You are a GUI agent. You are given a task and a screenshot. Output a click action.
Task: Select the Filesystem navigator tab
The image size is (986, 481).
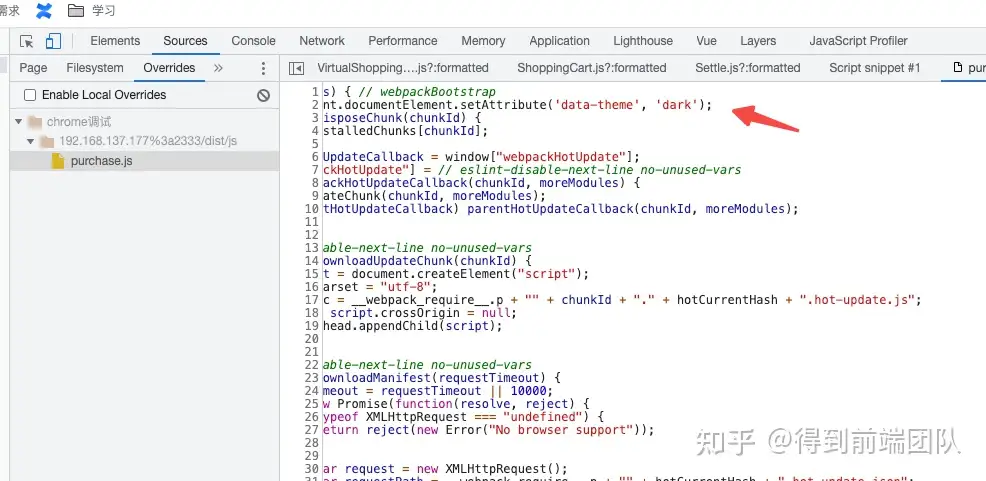(95, 68)
